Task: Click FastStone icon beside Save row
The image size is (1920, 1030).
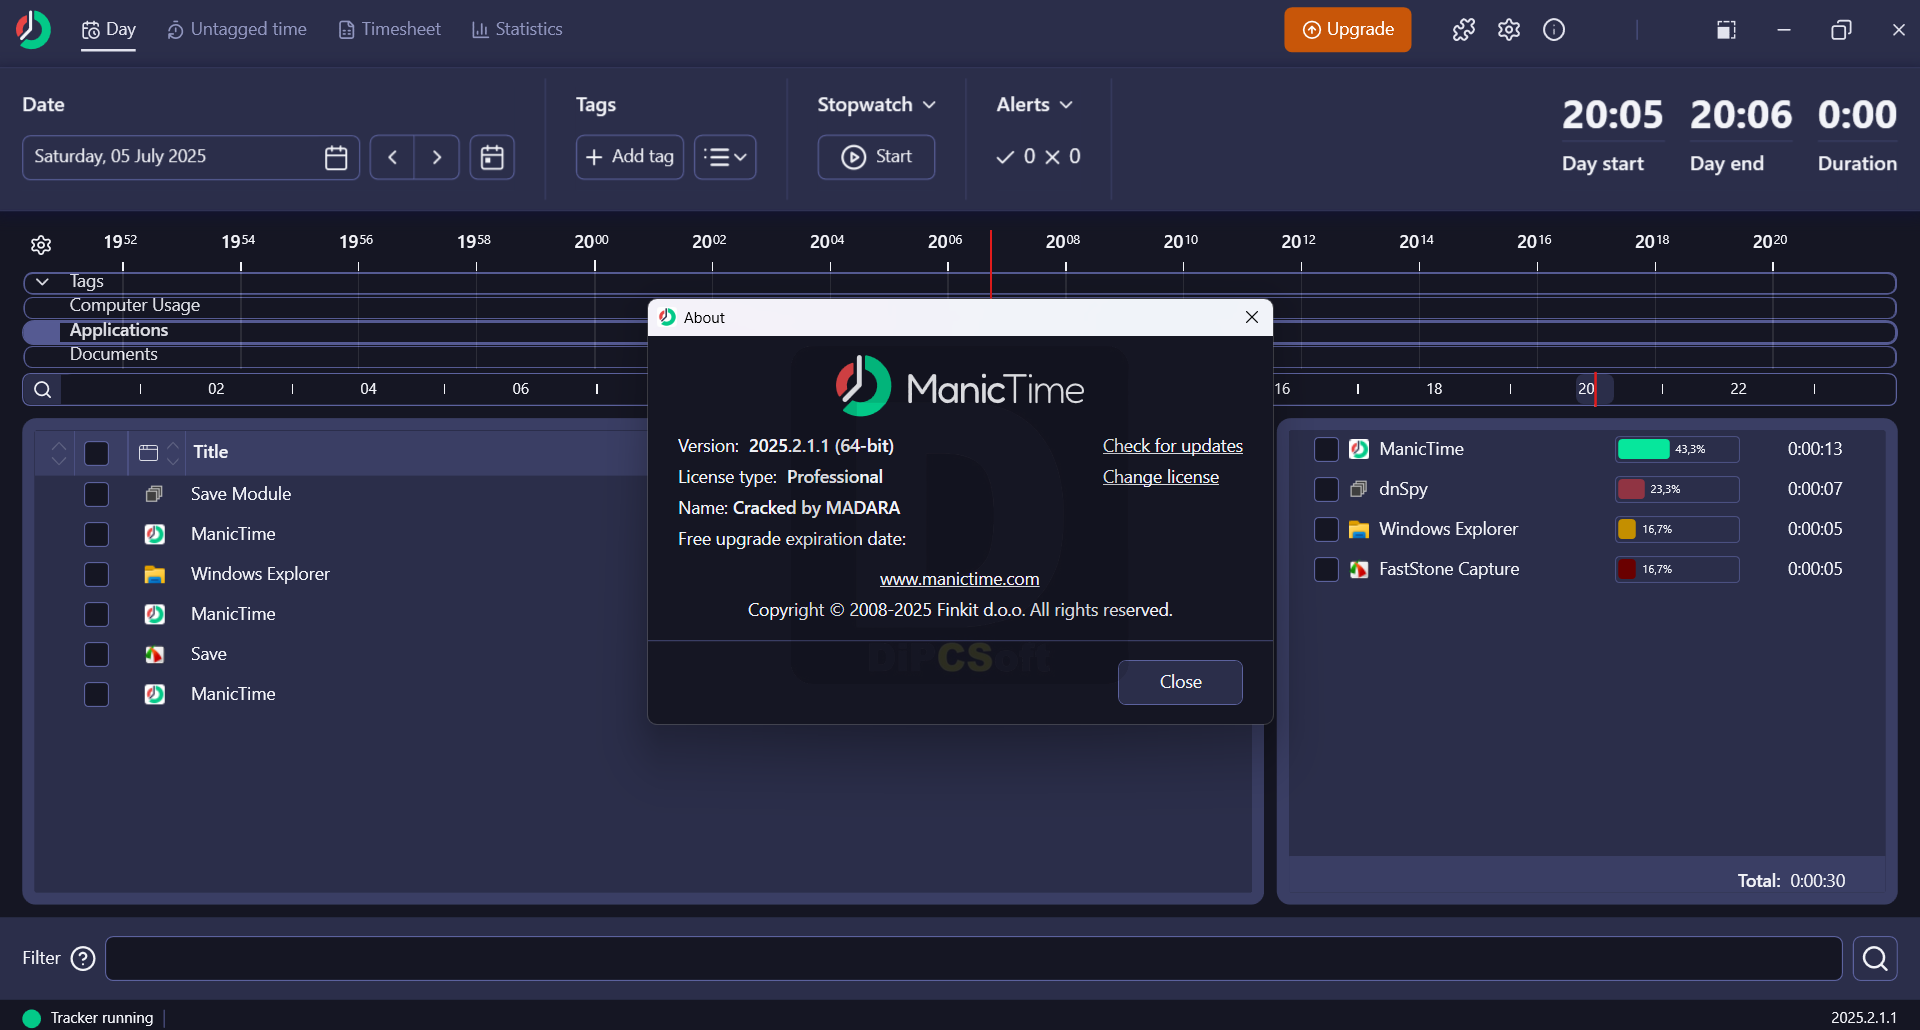Action: (154, 654)
